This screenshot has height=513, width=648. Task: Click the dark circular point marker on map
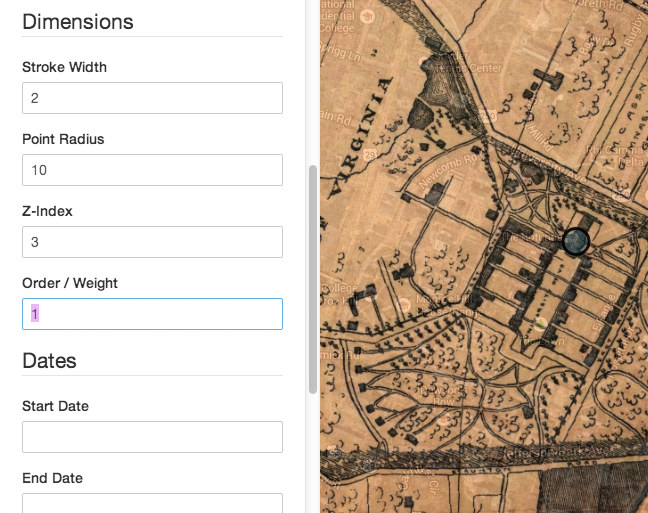[x=575, y=241]
